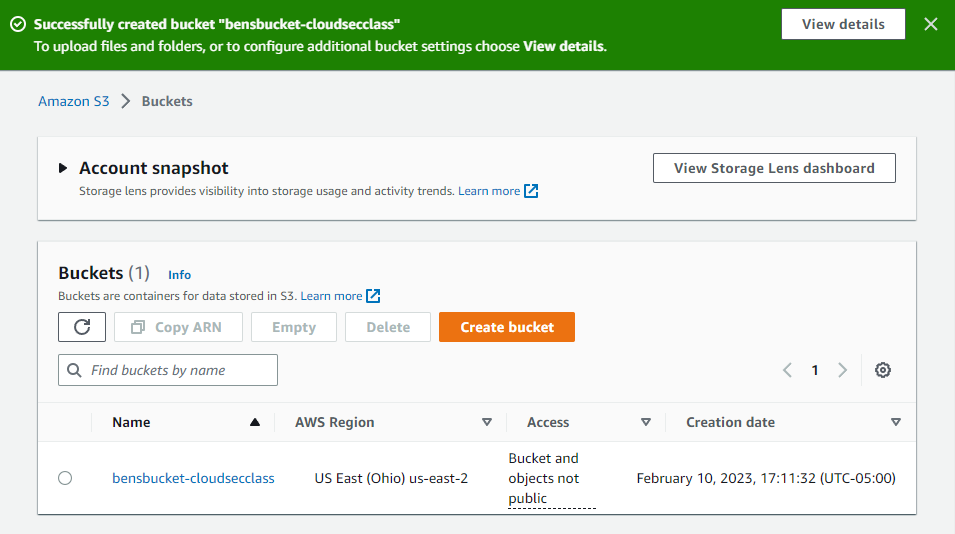Click View details in the banner
This screenshot has height=534, width=955.
843,24
